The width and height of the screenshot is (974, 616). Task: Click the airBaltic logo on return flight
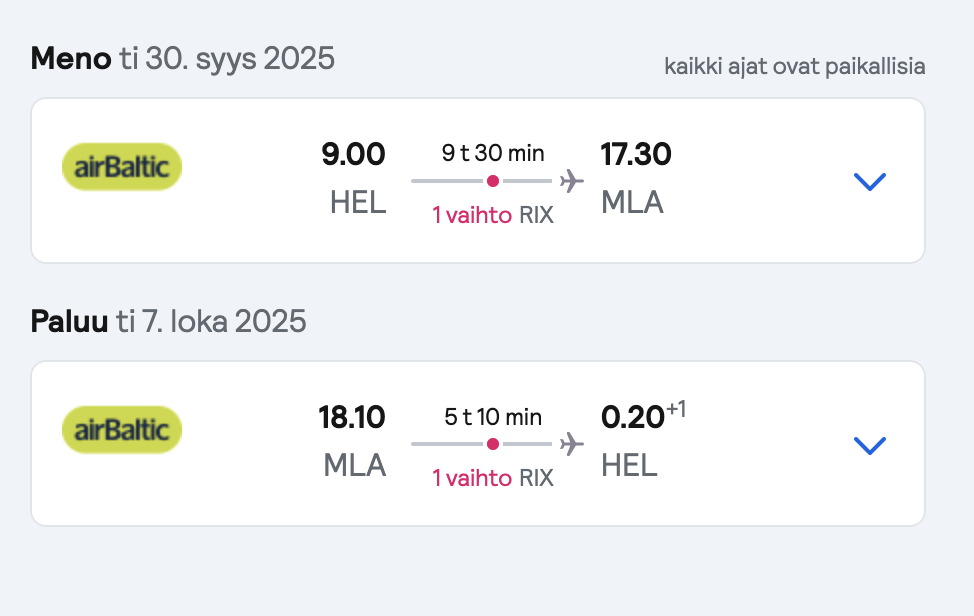(122, 430)
